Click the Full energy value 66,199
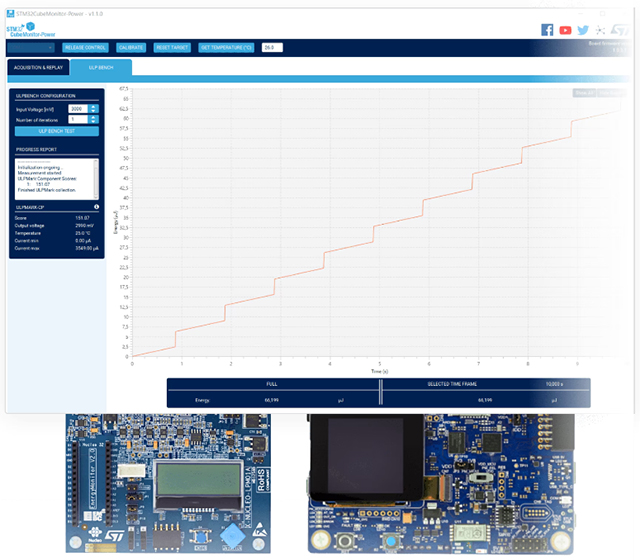Viewport: 640px width, 560px height. tap(271, 400)
